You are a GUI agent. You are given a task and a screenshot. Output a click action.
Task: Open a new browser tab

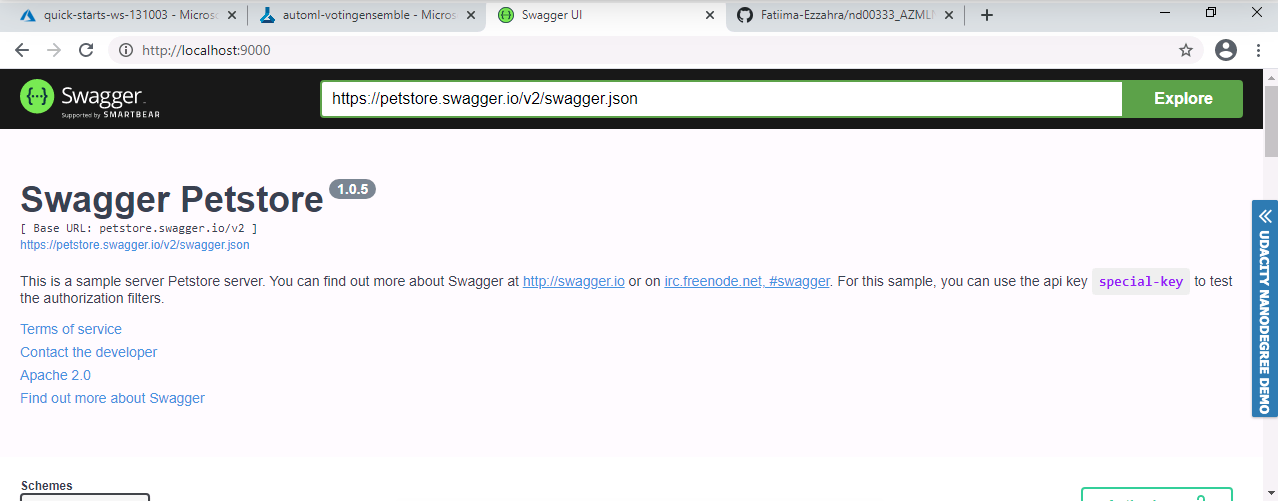[987, 15]
